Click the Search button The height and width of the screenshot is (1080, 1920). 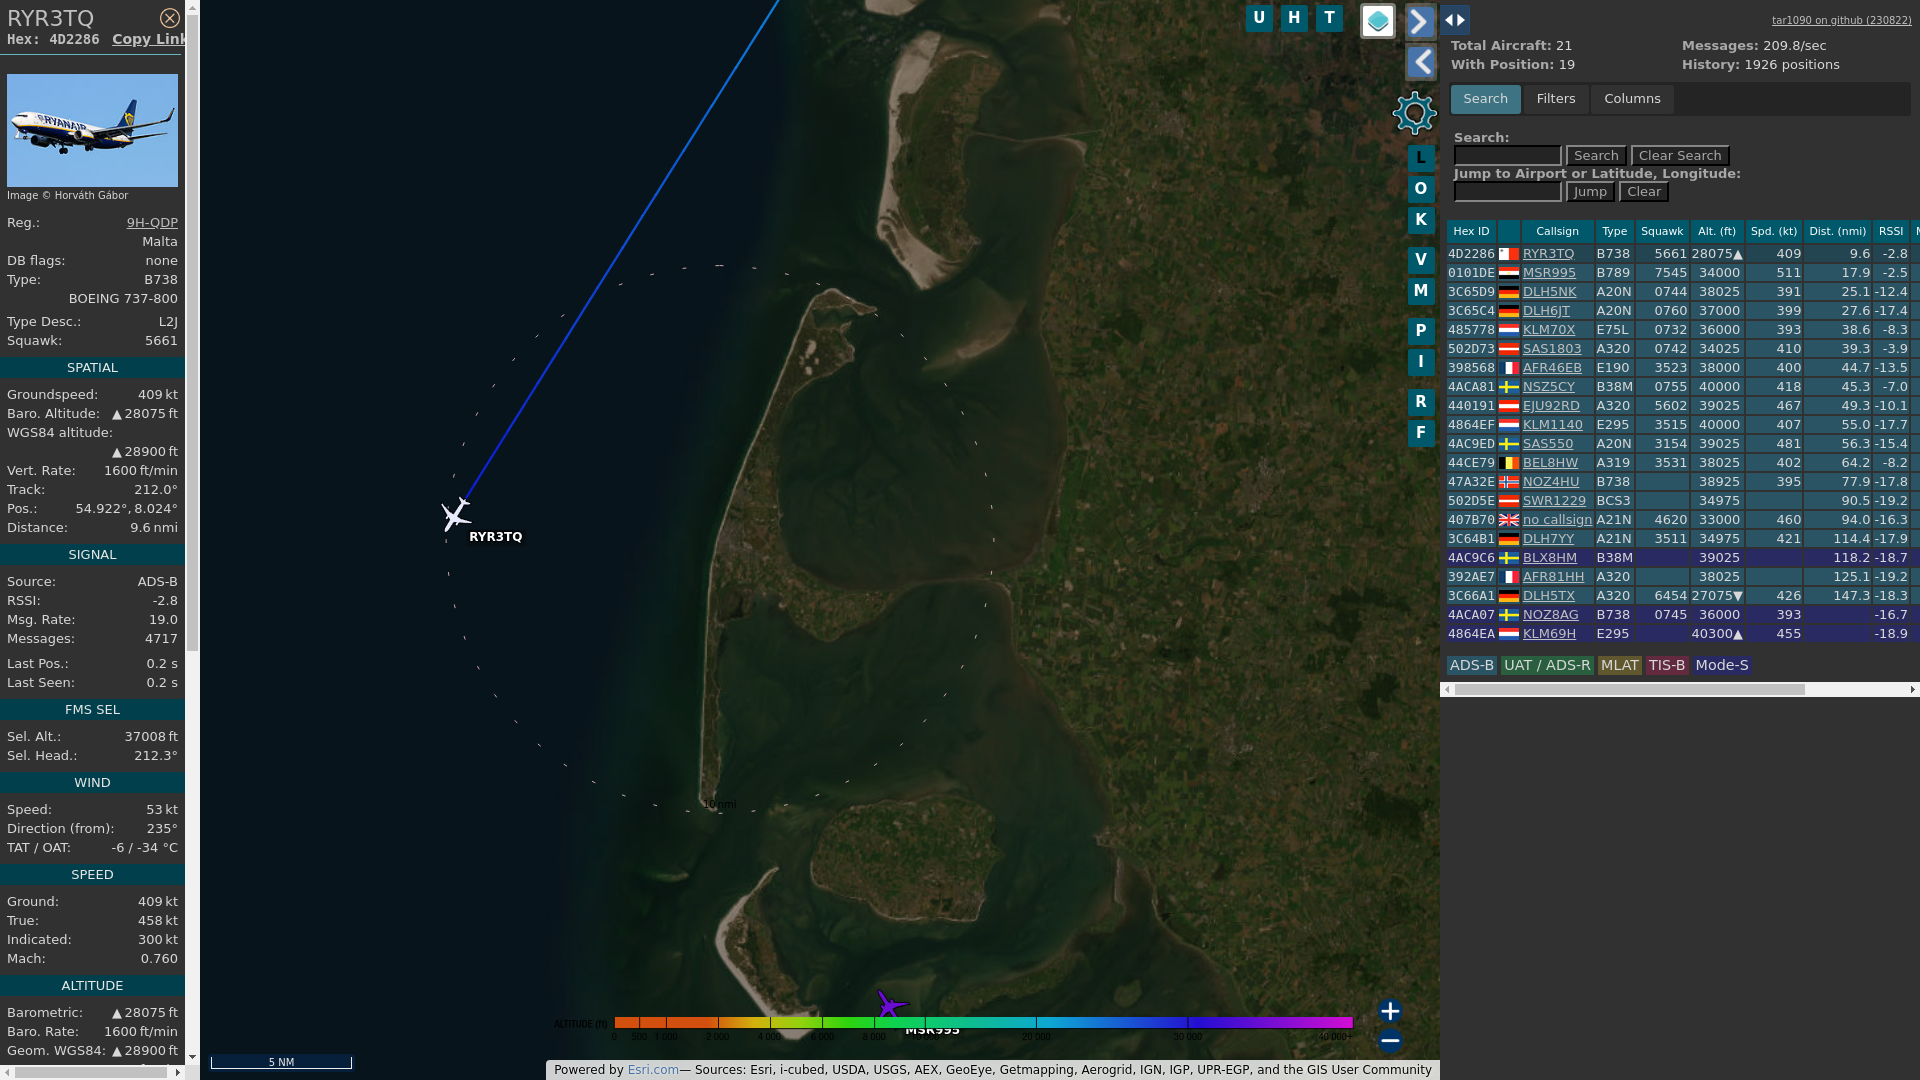point(1596,156)
